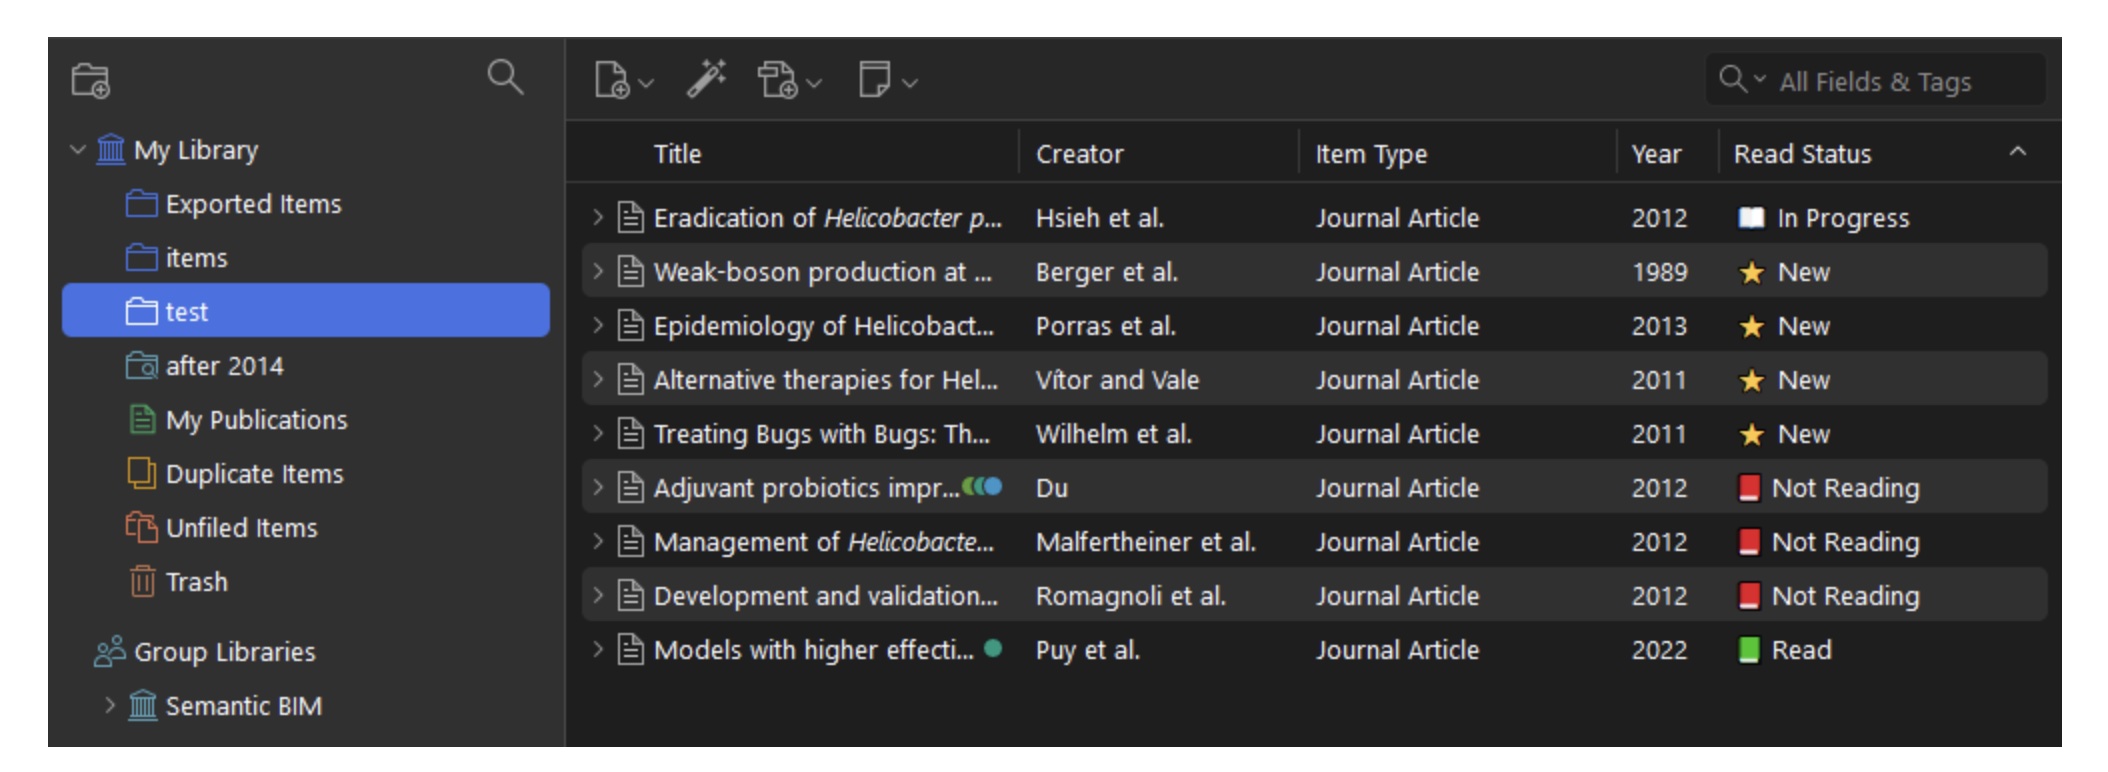The width and height of the screenshot is (2108, 772).
Task: Click the Unfiled Items icon
Action: coord(141,527)
